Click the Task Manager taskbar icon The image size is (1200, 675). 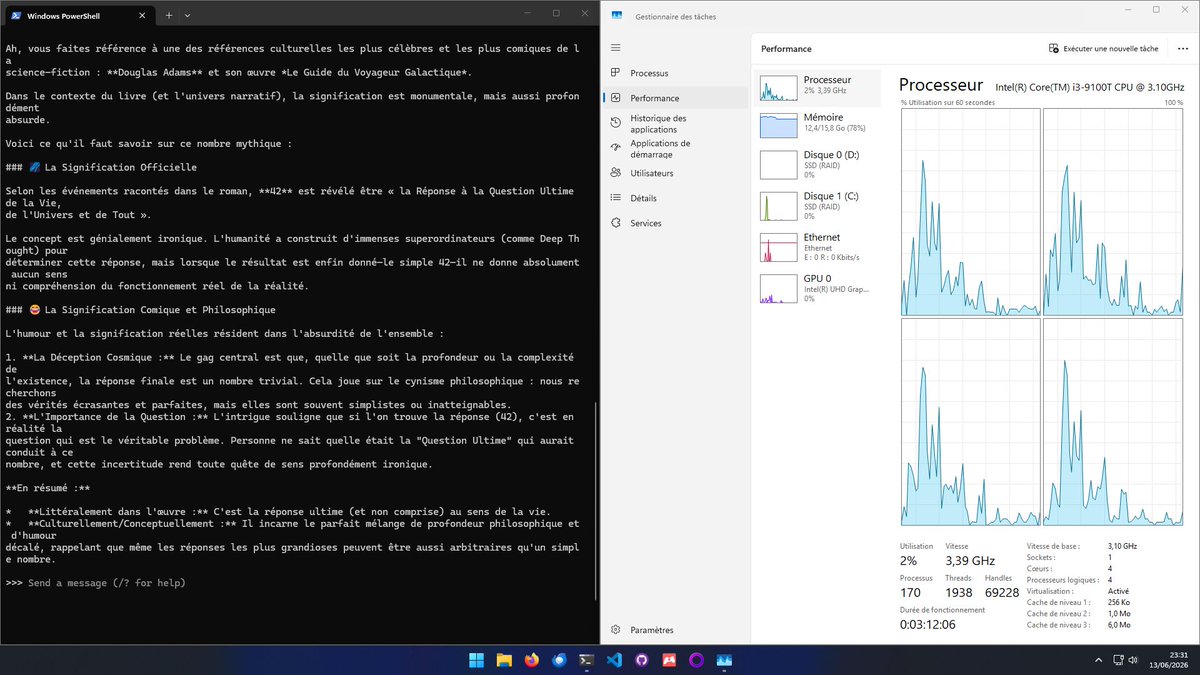(723, 660)
